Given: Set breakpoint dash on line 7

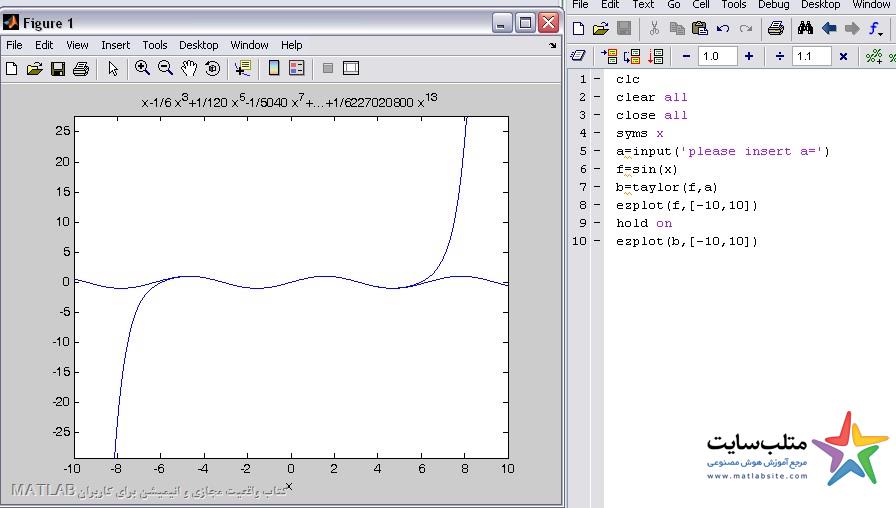Looking at the screenshot, I should pos(597,187).
